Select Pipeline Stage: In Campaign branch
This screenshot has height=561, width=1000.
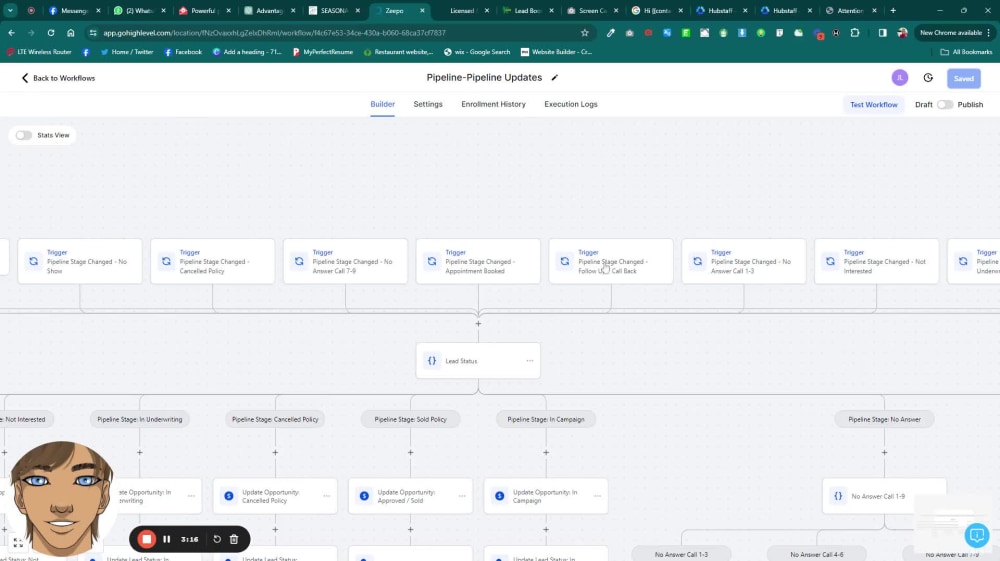point(546,419)
